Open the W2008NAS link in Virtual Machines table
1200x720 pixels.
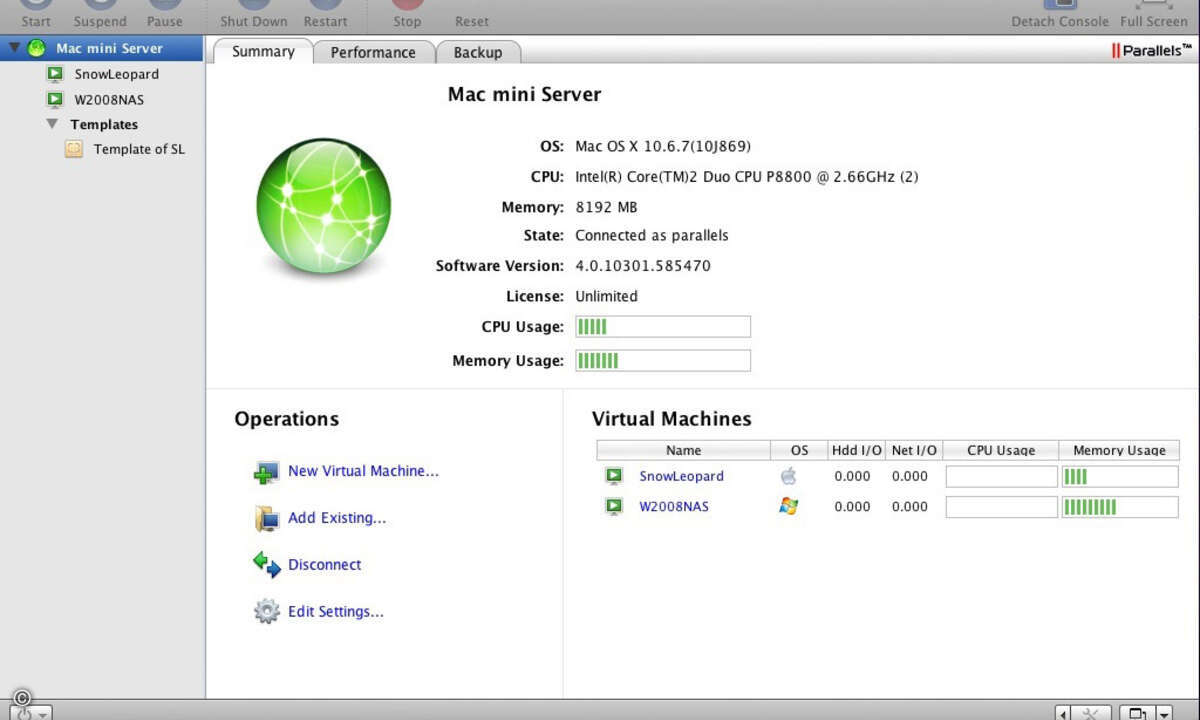tap(674, 507)
